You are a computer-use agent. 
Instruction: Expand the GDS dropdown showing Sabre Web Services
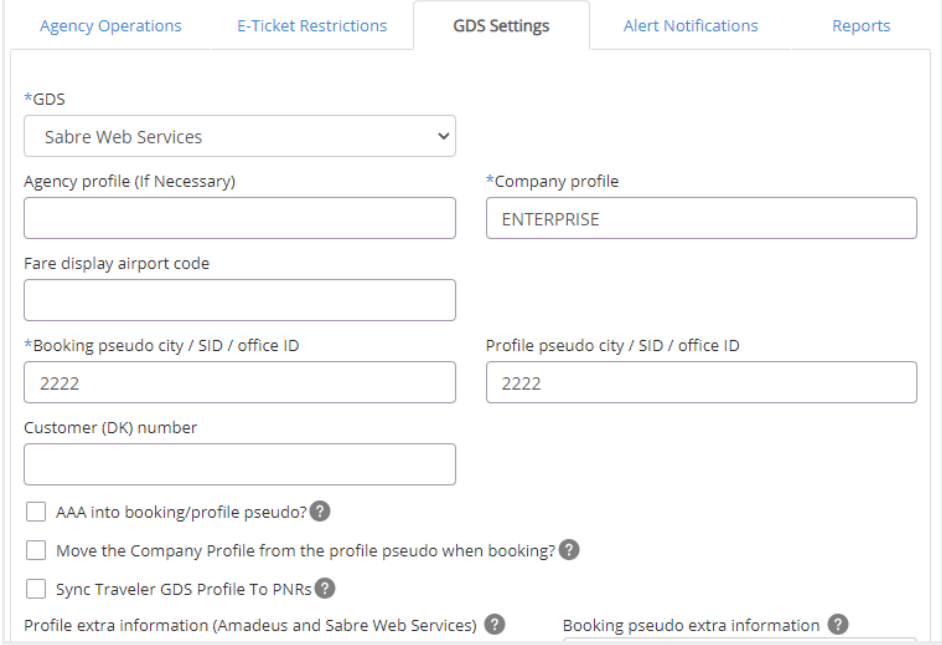pos(240,136)
